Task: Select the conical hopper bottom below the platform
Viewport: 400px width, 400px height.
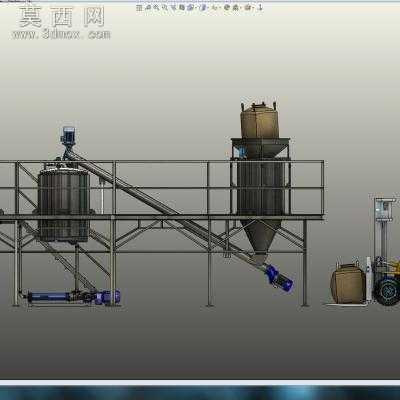Action: point(261,236)
